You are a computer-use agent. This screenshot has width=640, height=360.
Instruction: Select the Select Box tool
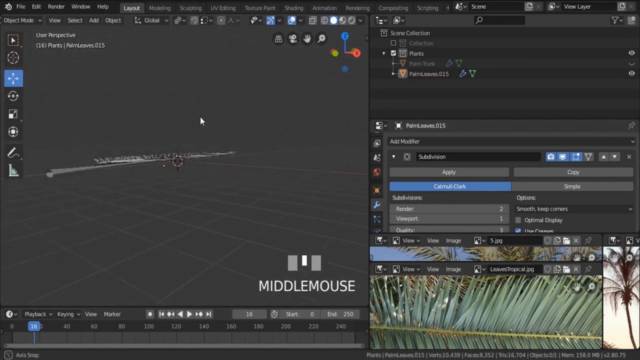pyautogui.click(x=13, y=40)
